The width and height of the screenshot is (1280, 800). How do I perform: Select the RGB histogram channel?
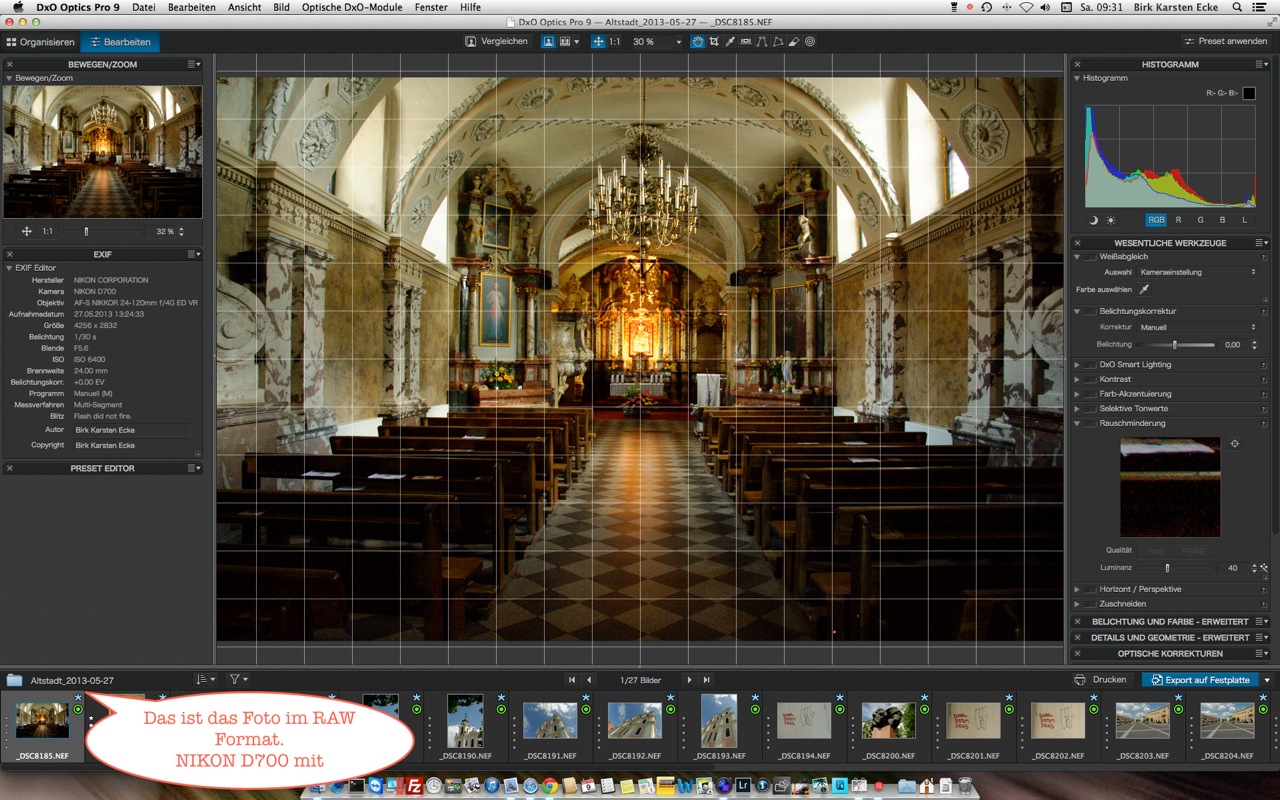click(x=1156, y=220)
